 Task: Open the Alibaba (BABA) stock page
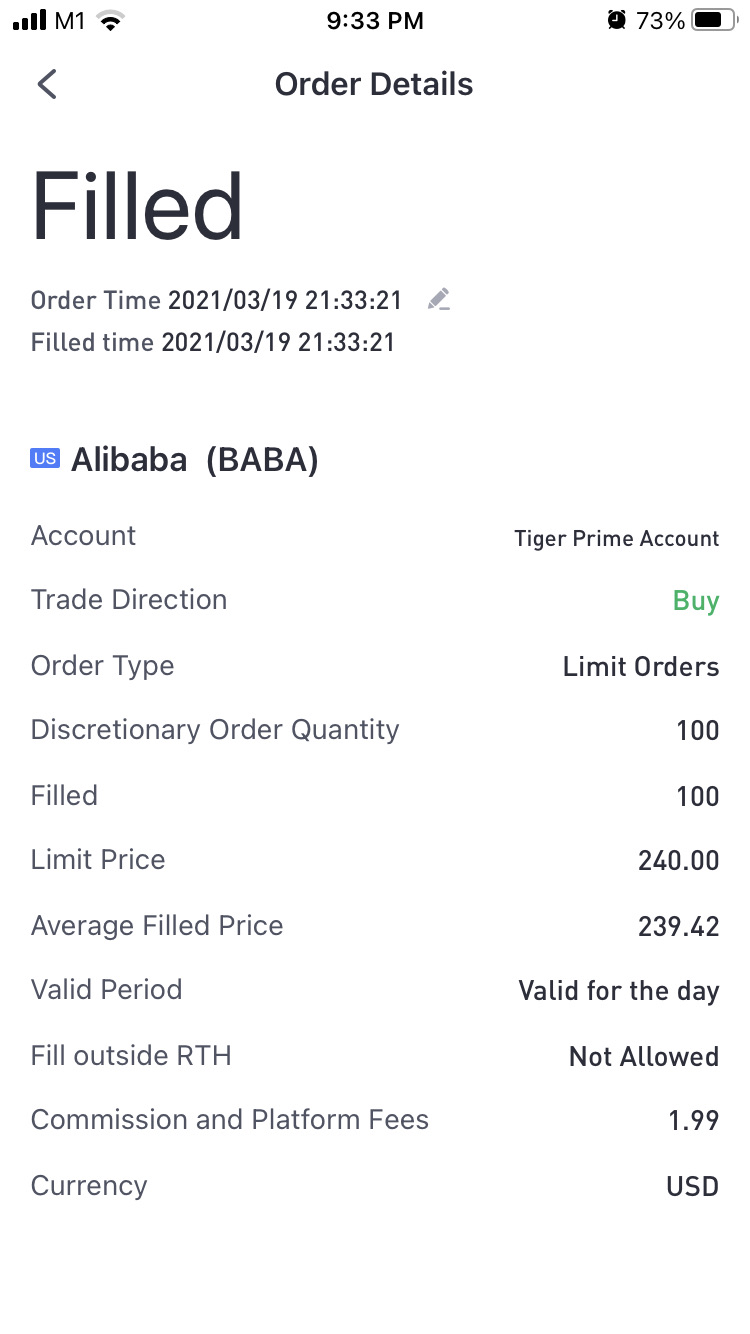tap(194, 460)
